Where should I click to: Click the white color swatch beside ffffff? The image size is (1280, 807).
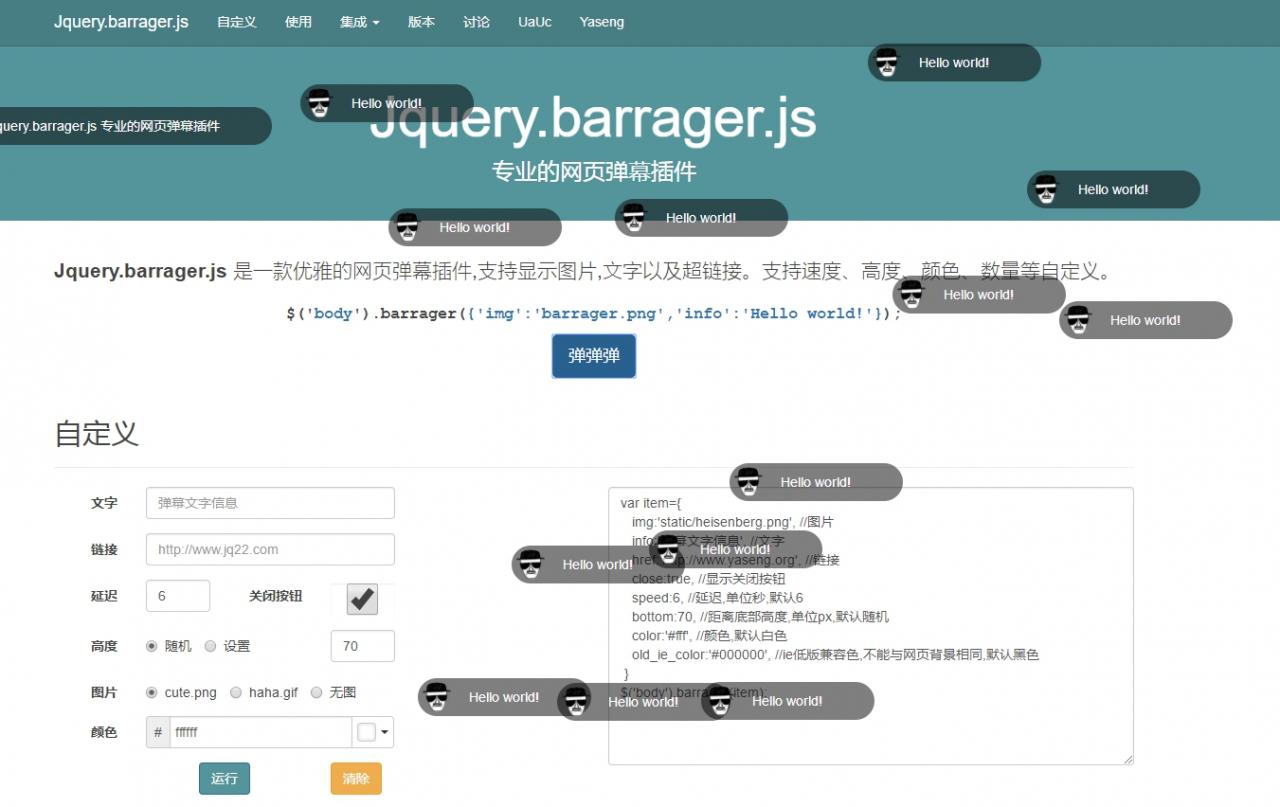click(368, 732)
